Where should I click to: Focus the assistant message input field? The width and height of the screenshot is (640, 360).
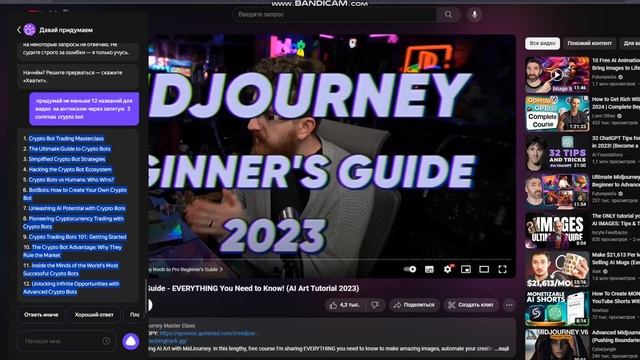66,341
